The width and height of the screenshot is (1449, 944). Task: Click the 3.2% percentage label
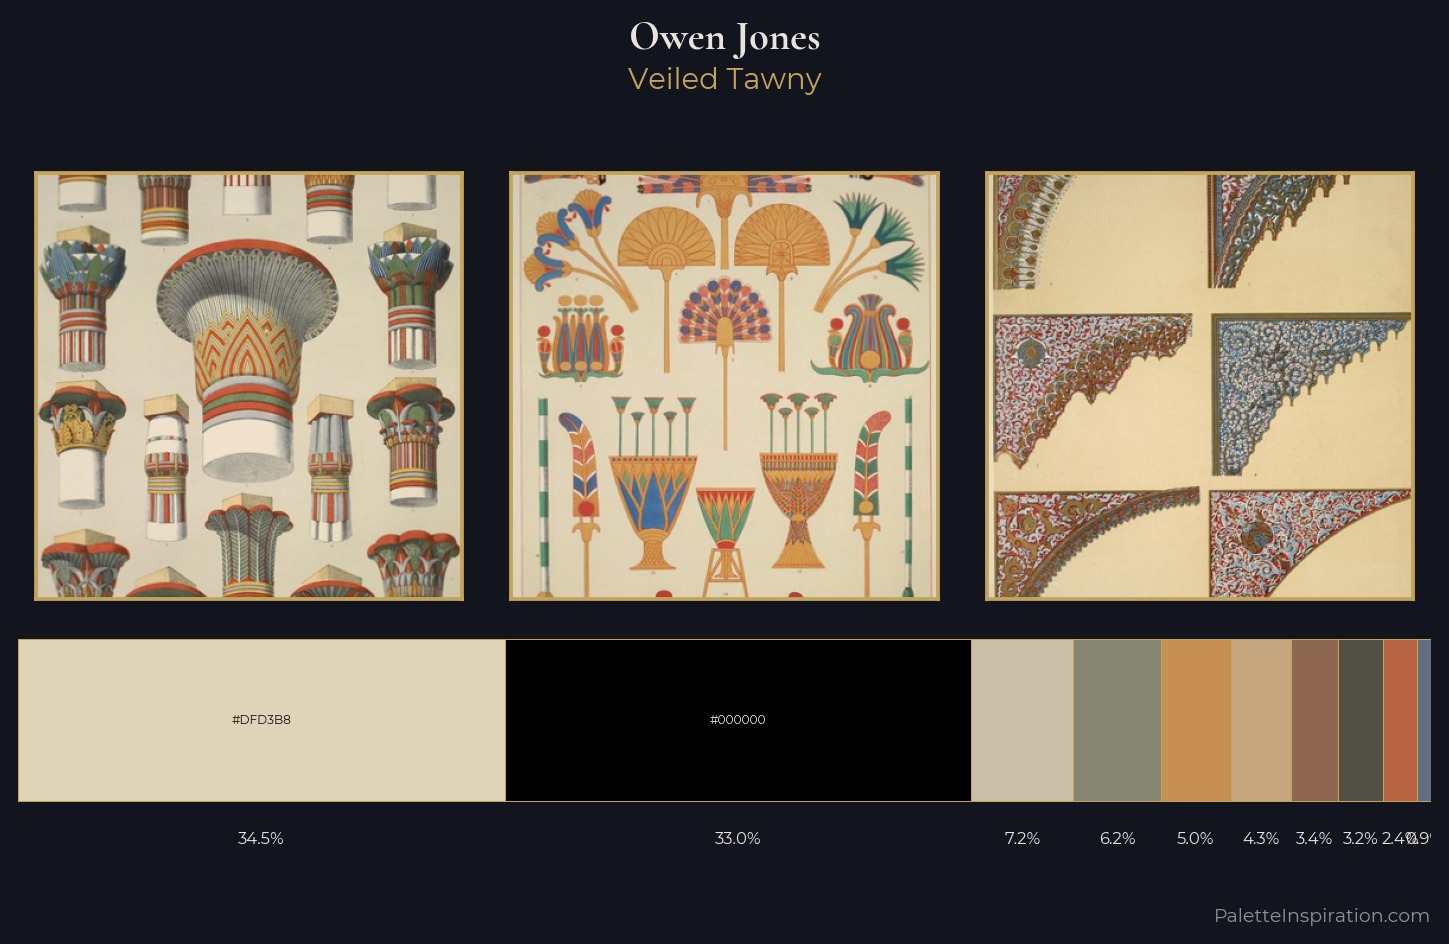[1360, 838]
